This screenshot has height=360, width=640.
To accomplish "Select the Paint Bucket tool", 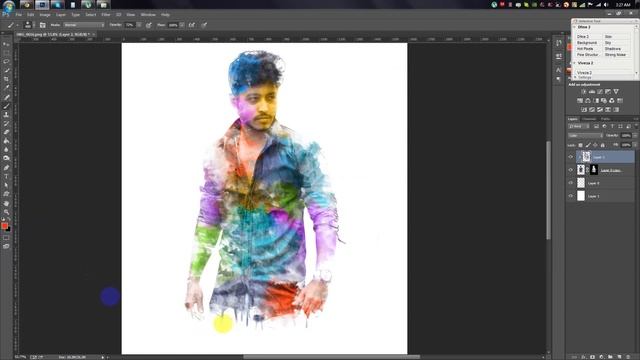I will pos(6,141).
